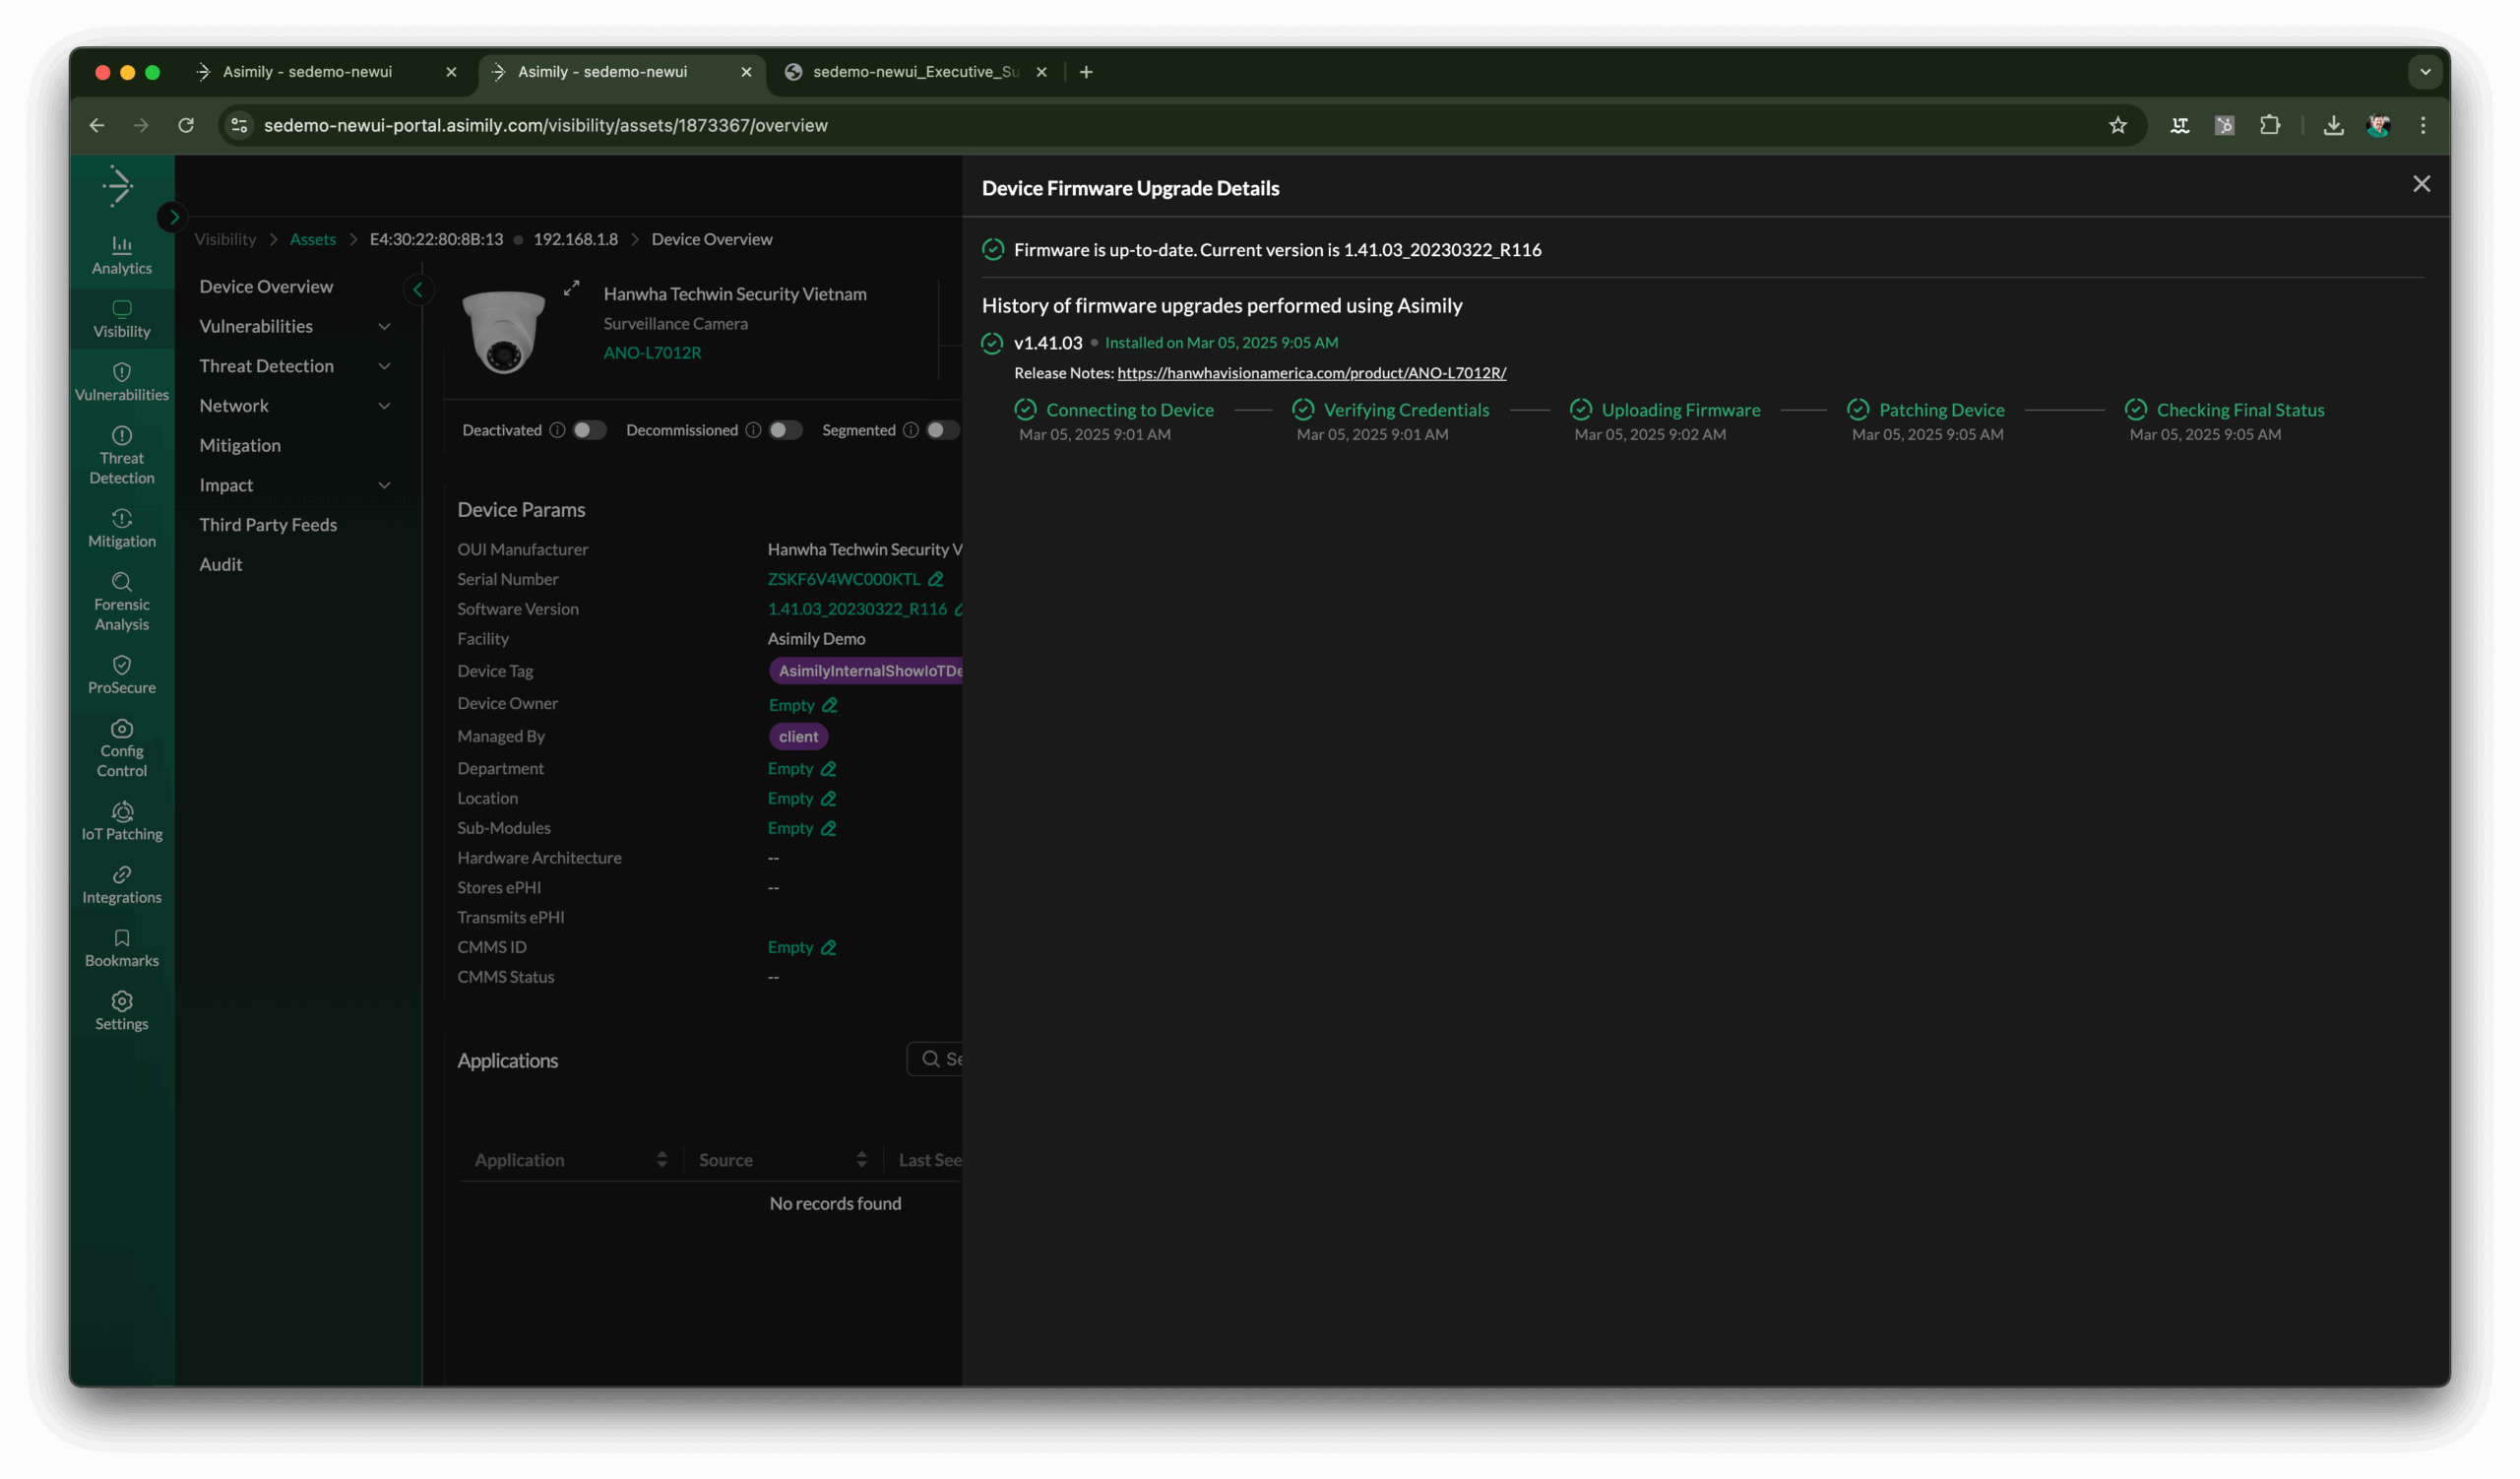Screen dimensions: 2520x1479
Task: Open browser downloads
Action: click(2332, 125)
